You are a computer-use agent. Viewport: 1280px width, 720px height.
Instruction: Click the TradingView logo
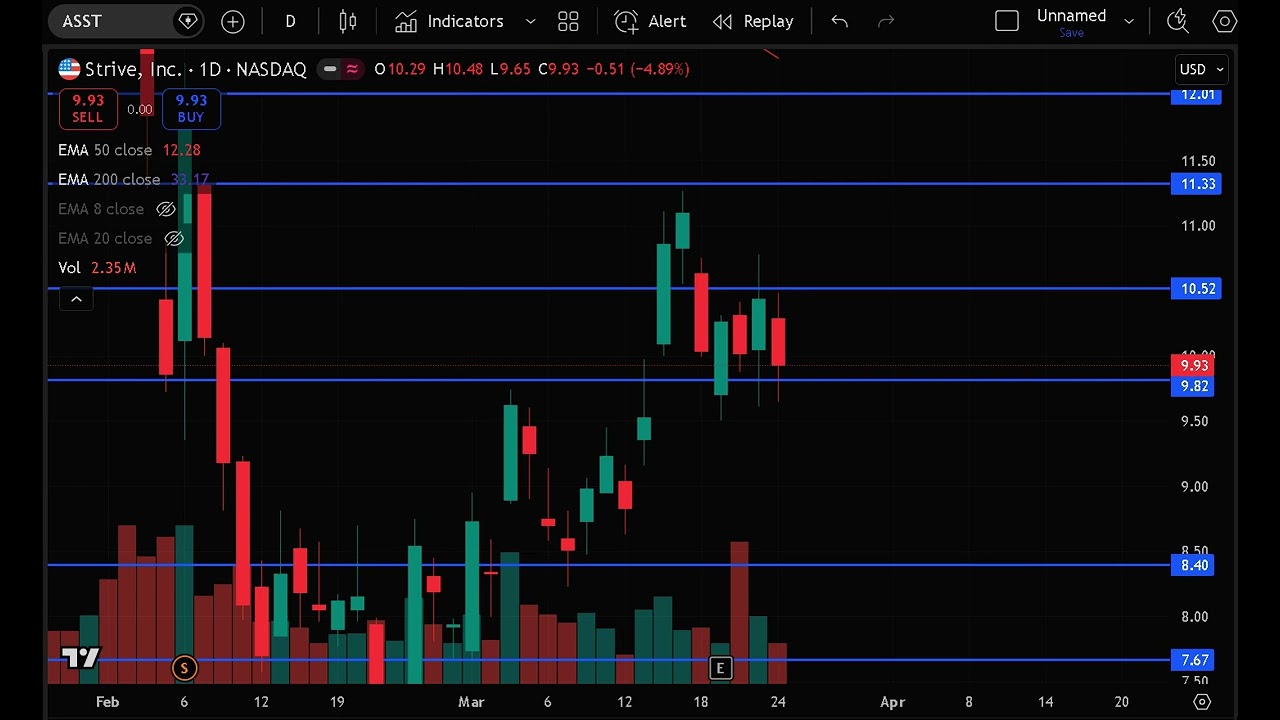(81, 658)
